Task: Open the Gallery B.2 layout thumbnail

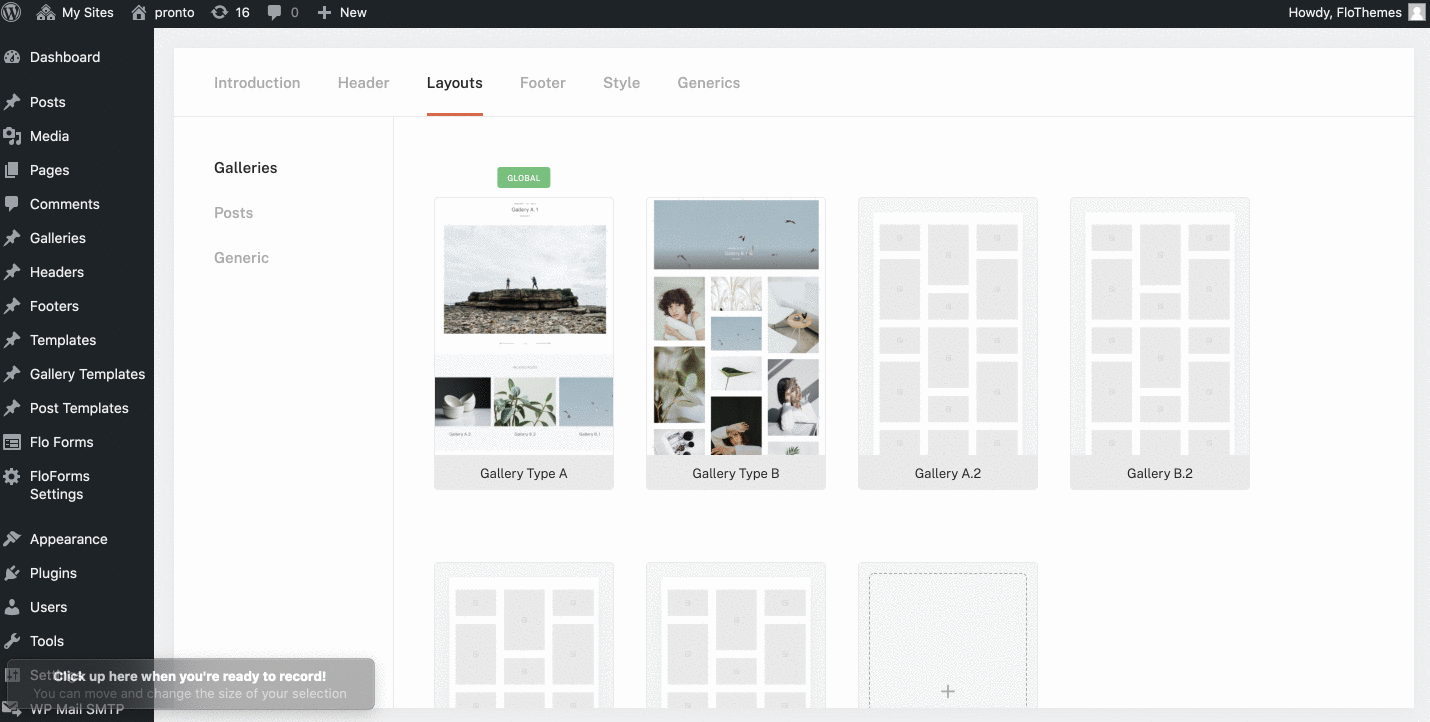Action: (1160, 343)
